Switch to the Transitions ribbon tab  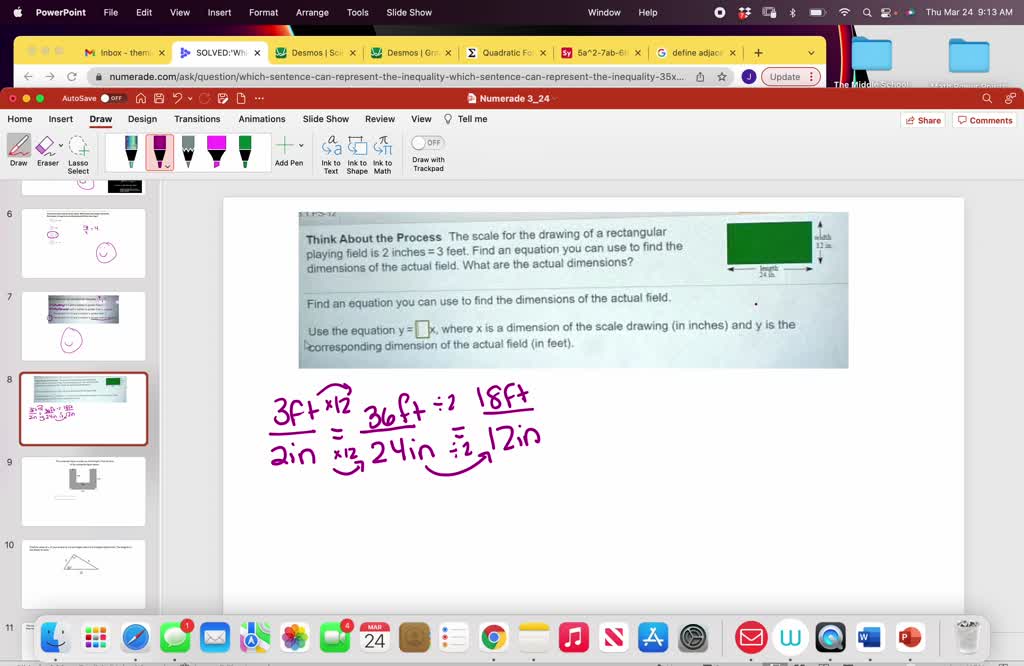coord(197,119)
